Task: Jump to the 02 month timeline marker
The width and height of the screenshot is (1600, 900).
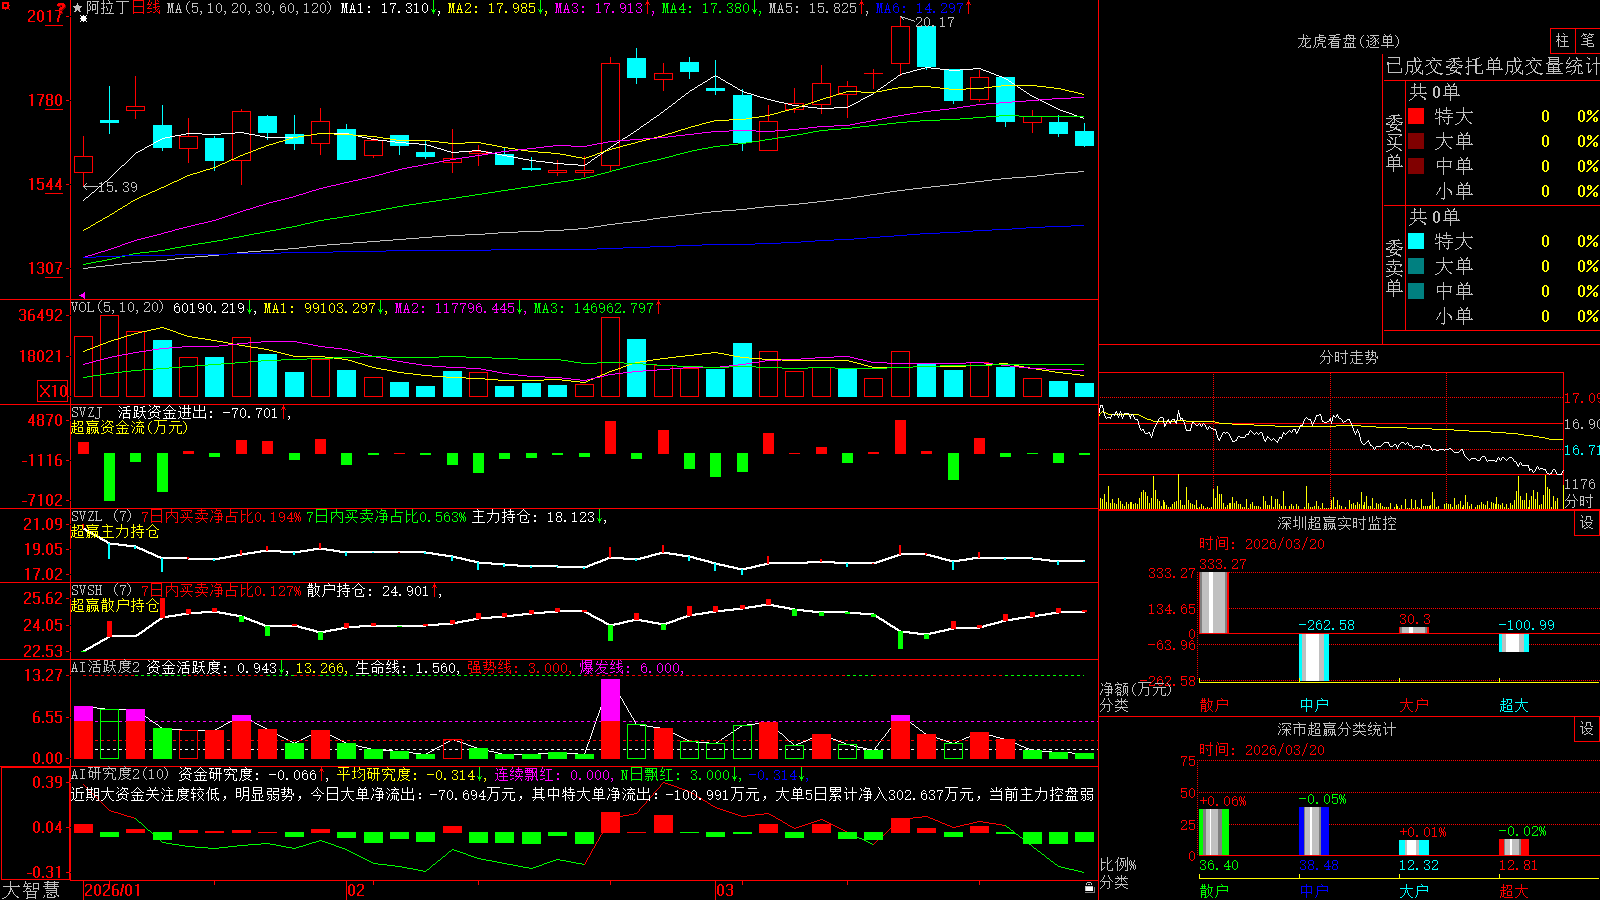Action: coord(356,890)
